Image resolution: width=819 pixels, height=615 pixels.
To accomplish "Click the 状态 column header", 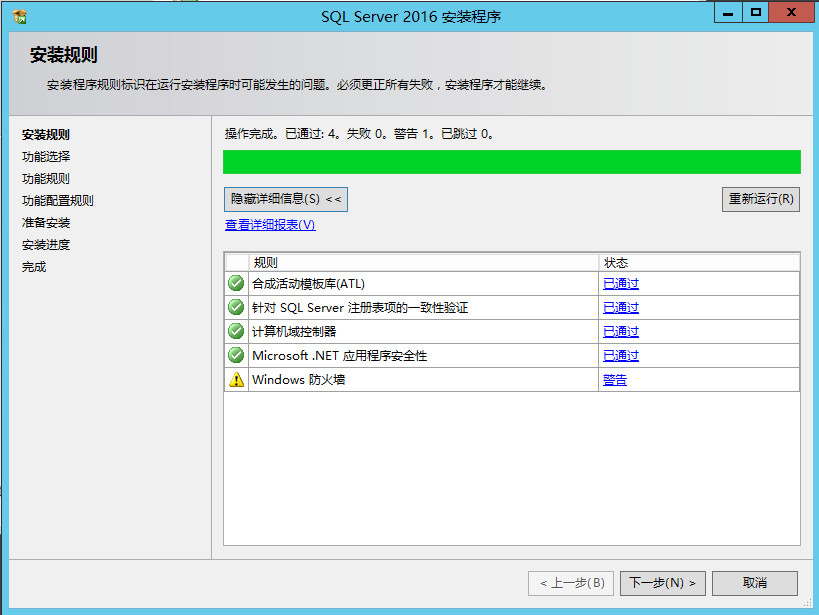I will click(699, 262).
